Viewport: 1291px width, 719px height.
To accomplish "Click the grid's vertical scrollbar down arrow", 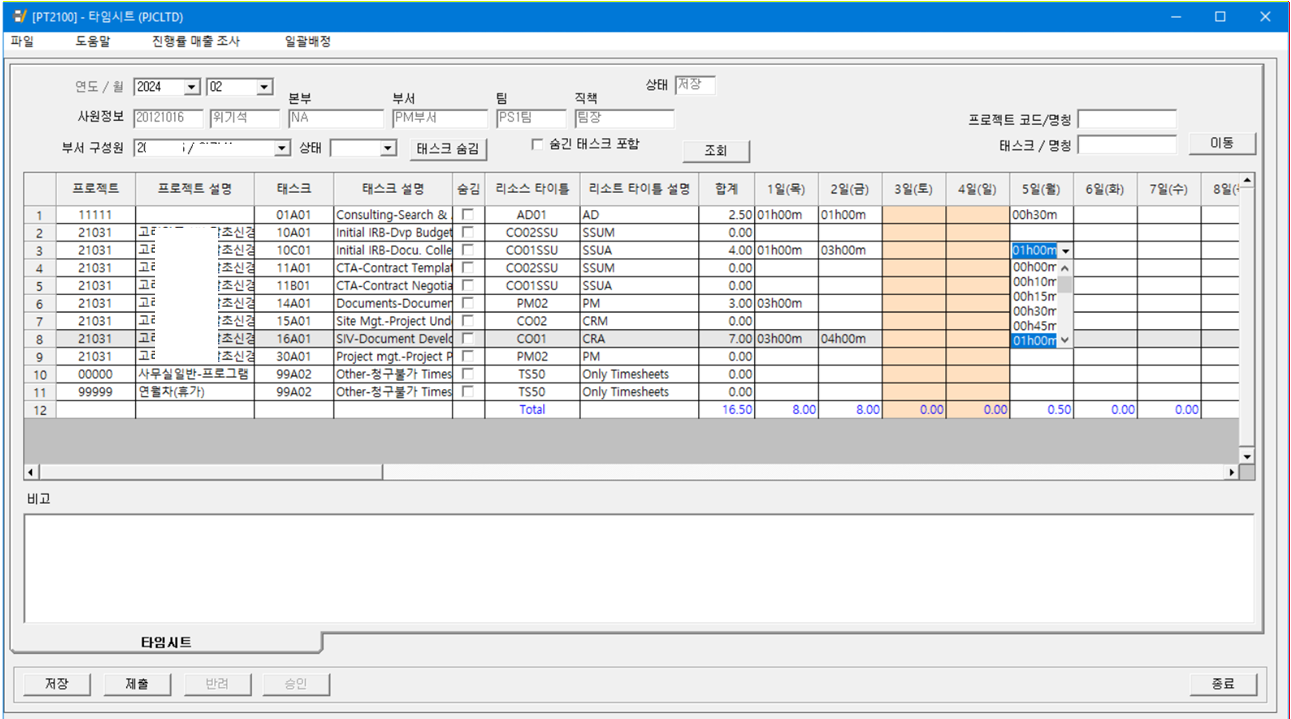I will pos(1247,456).
